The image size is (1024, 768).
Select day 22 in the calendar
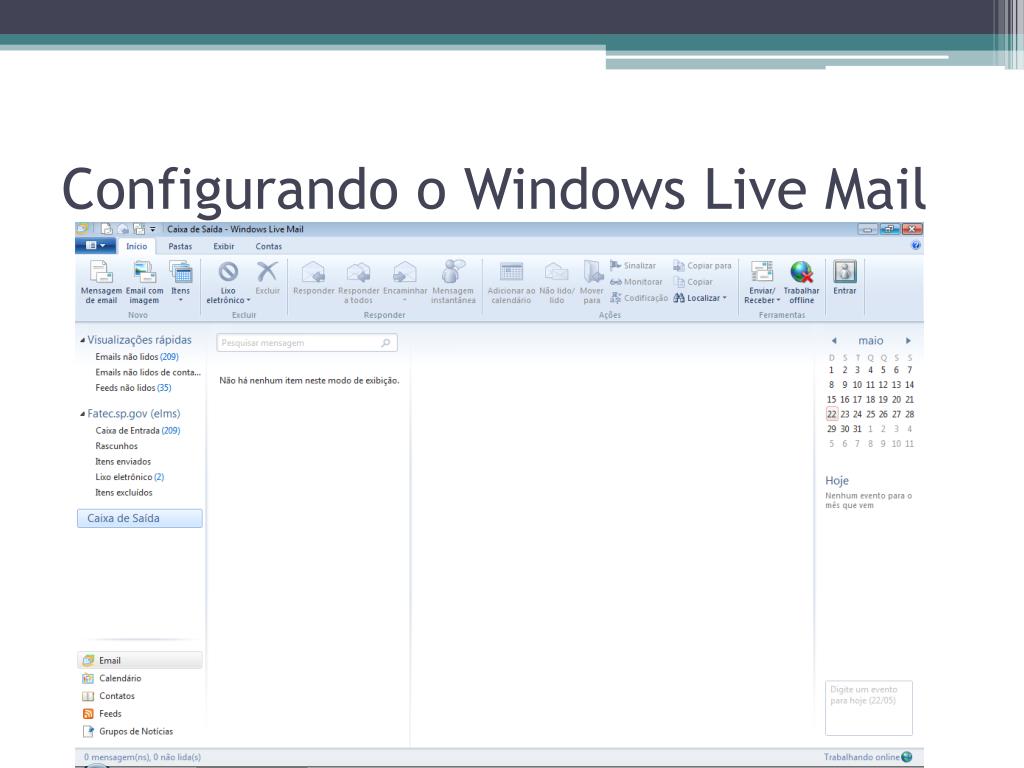[831, 414]
